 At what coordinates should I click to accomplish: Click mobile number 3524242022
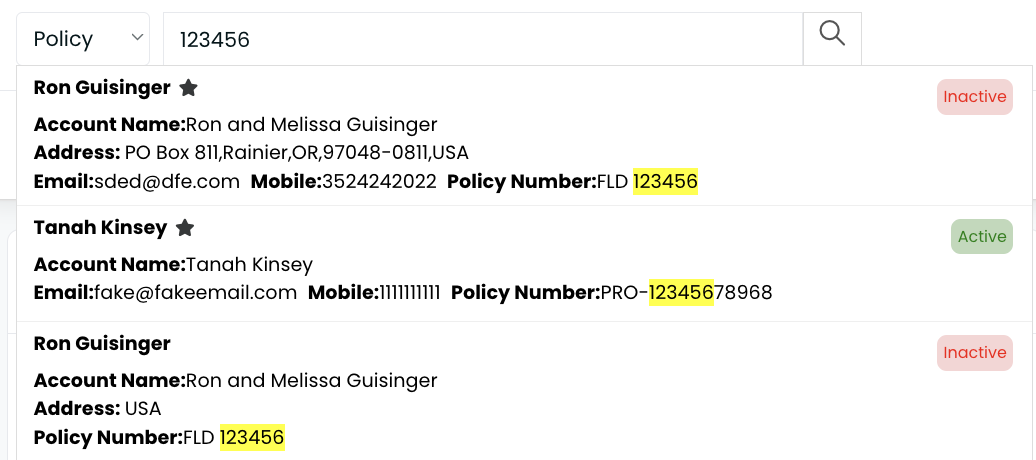pyautogui.click(x=379, y=181)
